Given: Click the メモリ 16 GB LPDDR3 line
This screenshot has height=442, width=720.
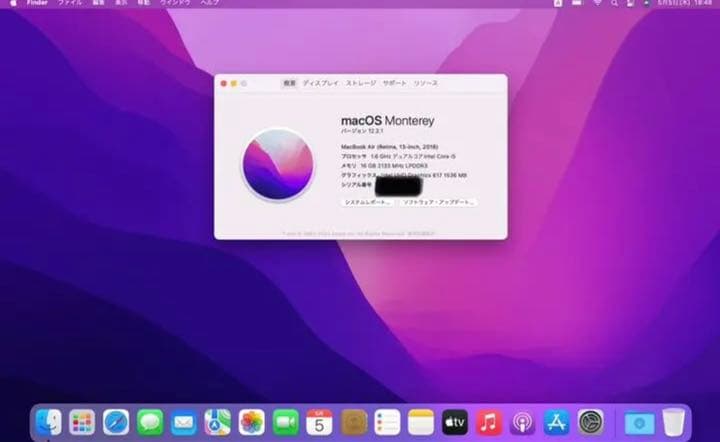Looking at the screenshot, I should (384, 166).
